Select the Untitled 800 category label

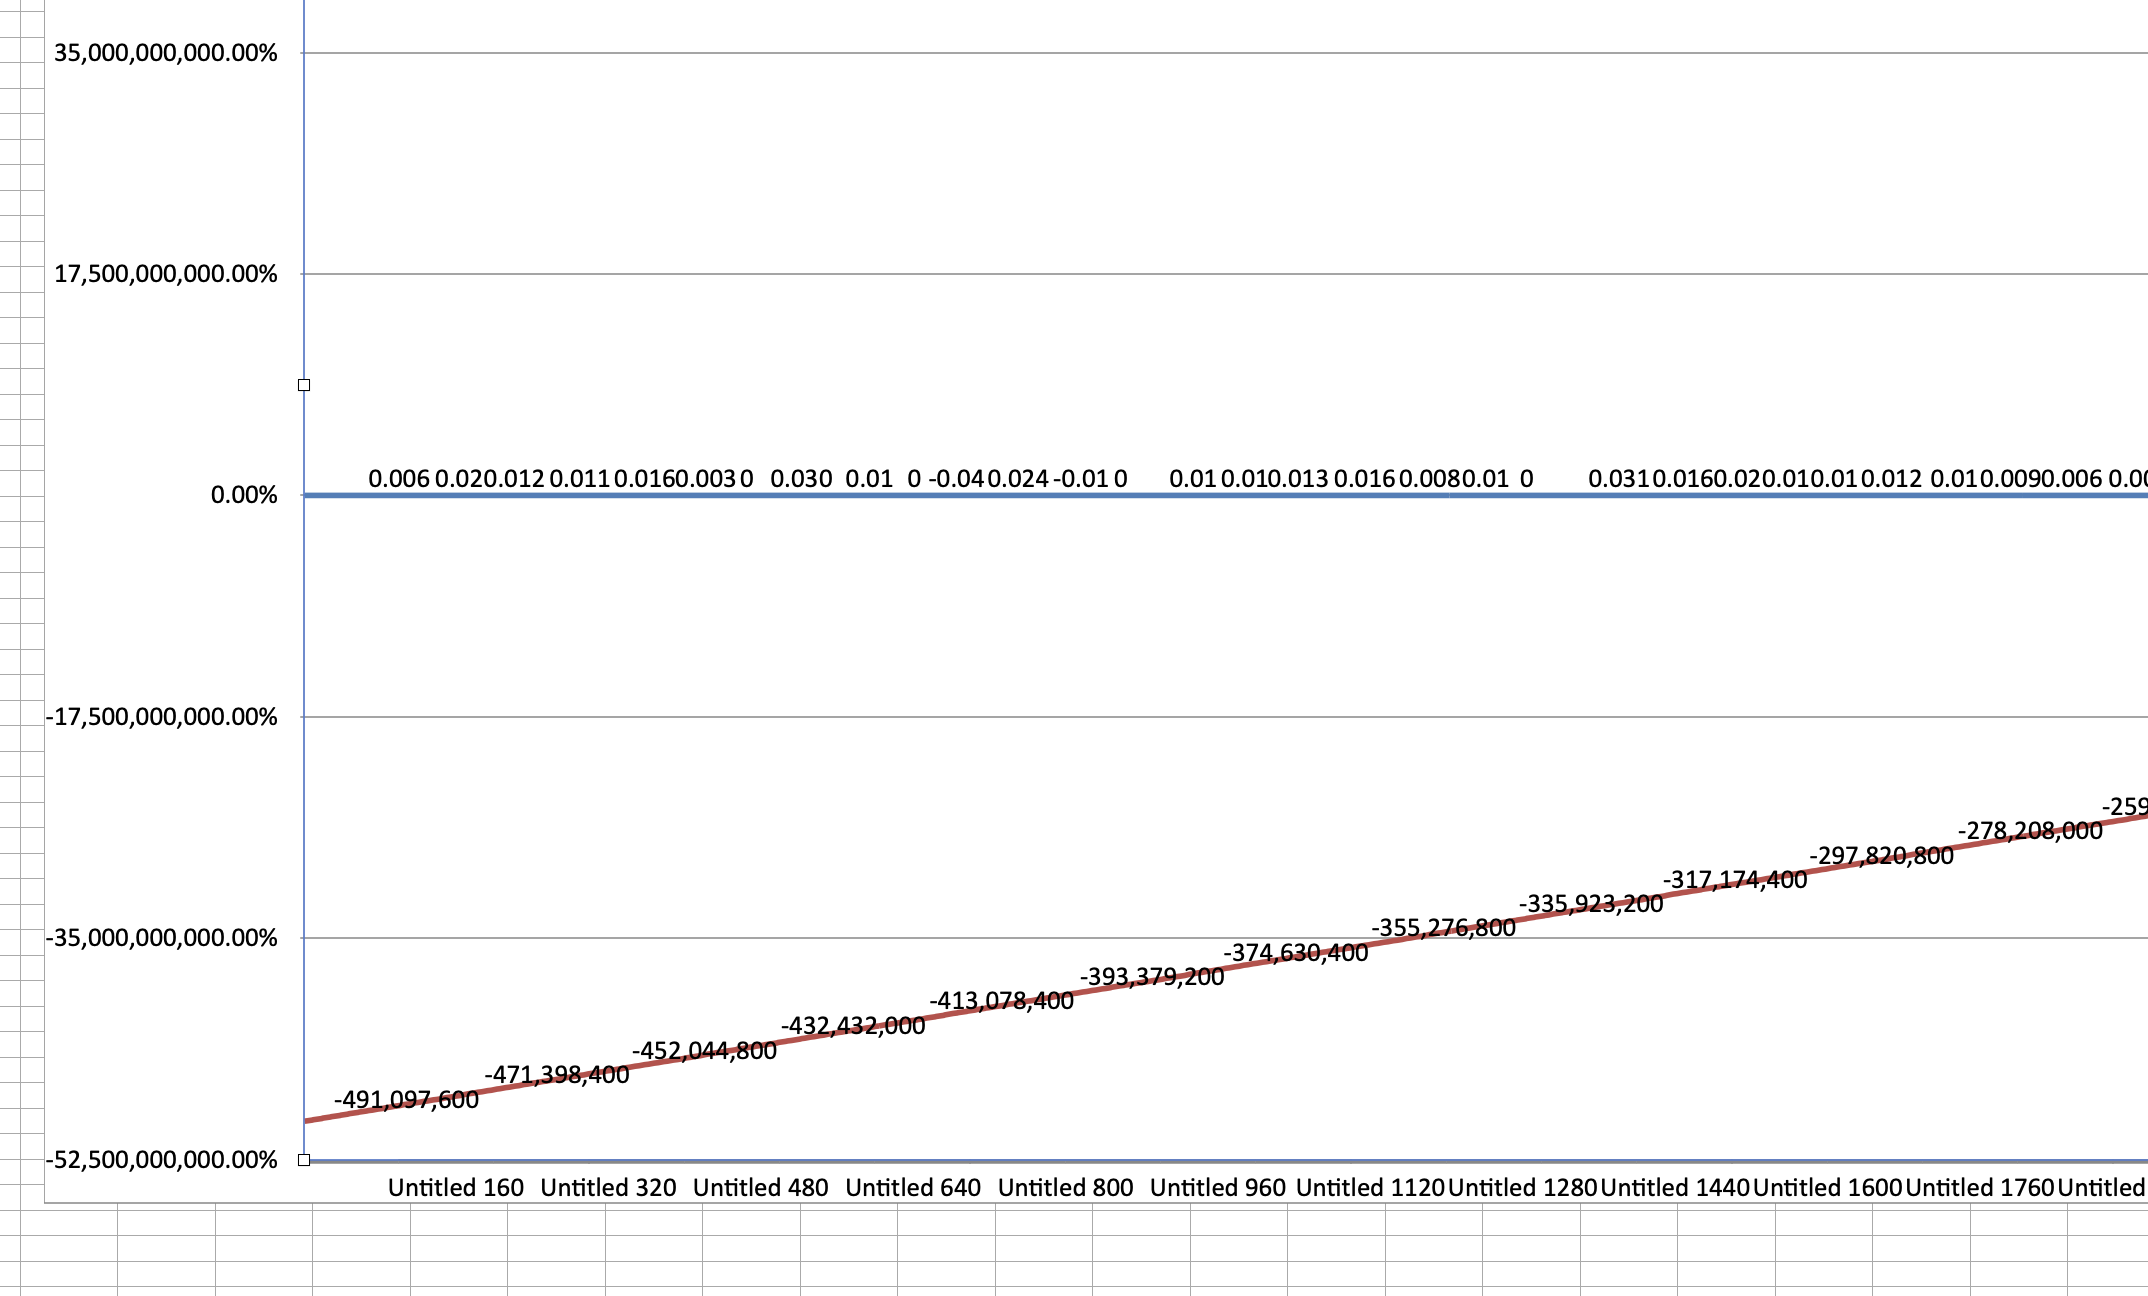[1065, 1188]
